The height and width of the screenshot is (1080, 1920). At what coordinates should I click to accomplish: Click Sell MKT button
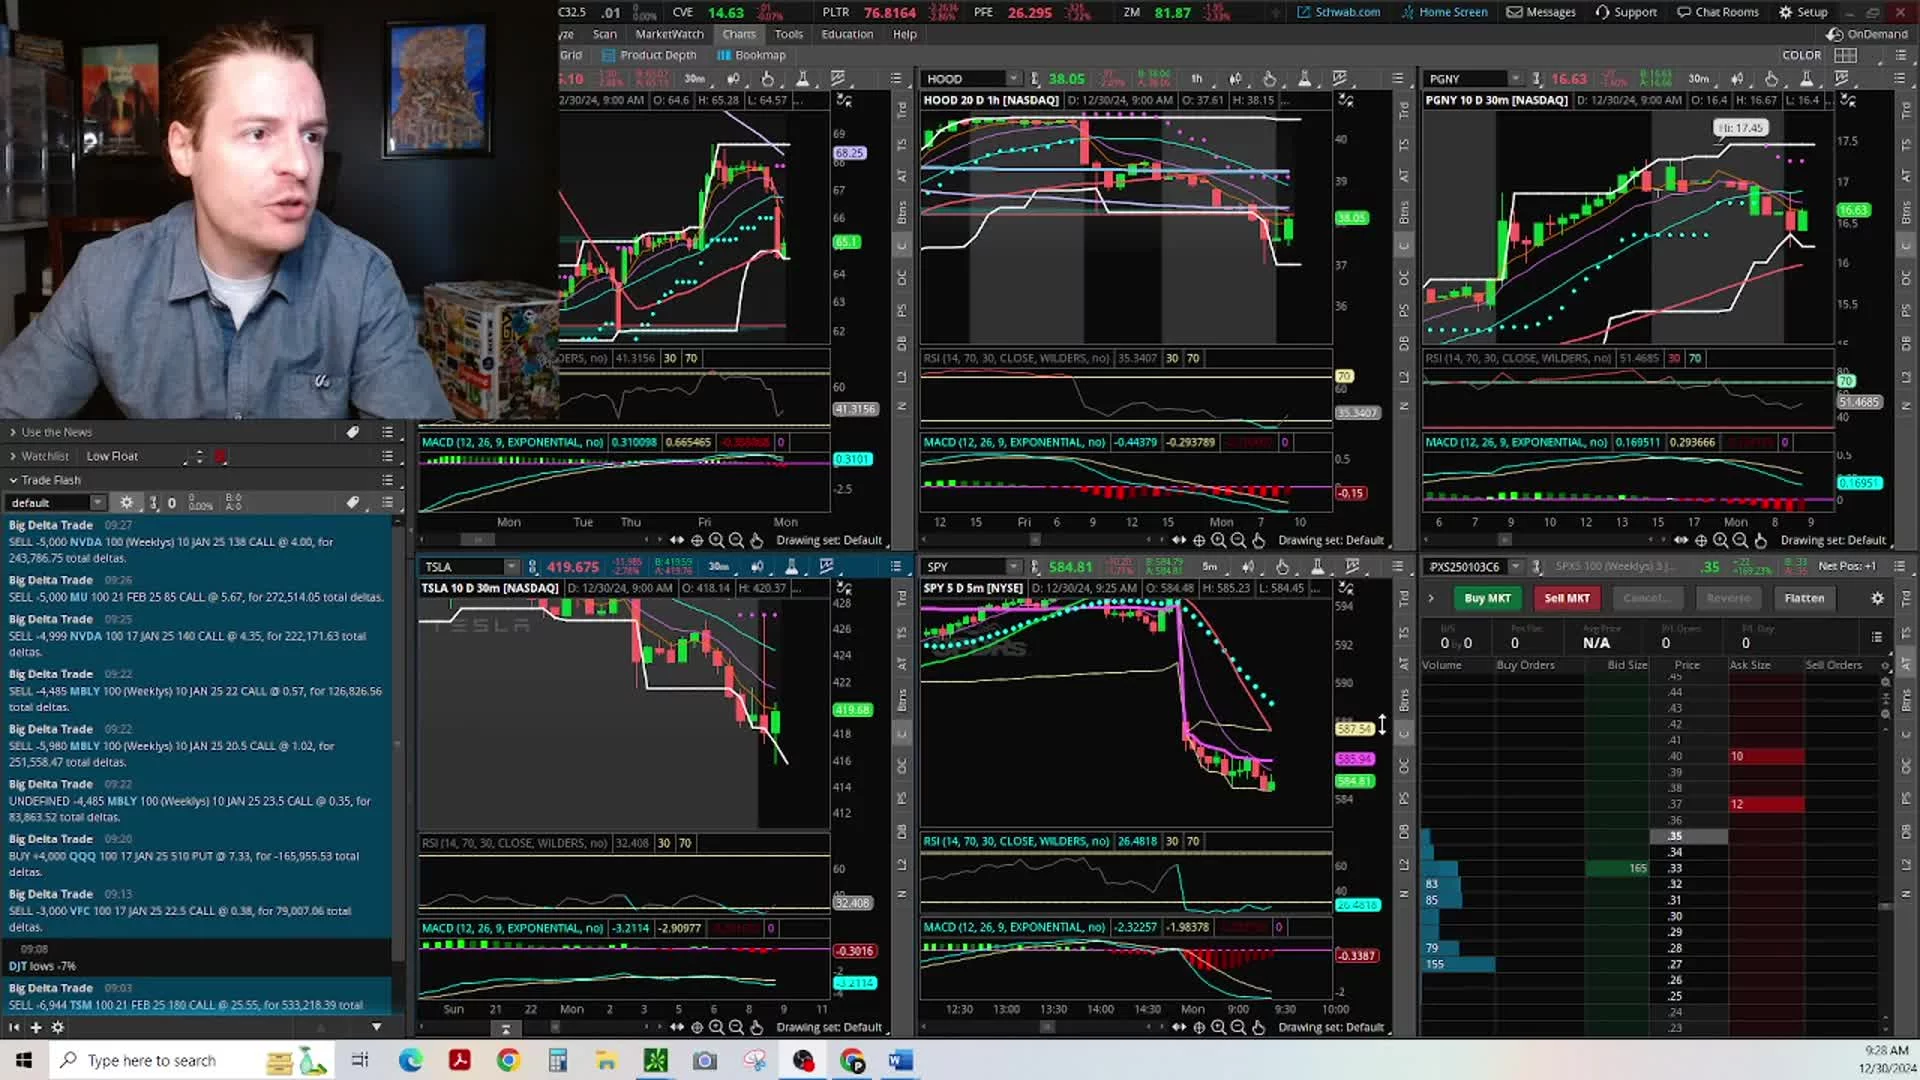pyautogui.click(x=1566, y=598)
